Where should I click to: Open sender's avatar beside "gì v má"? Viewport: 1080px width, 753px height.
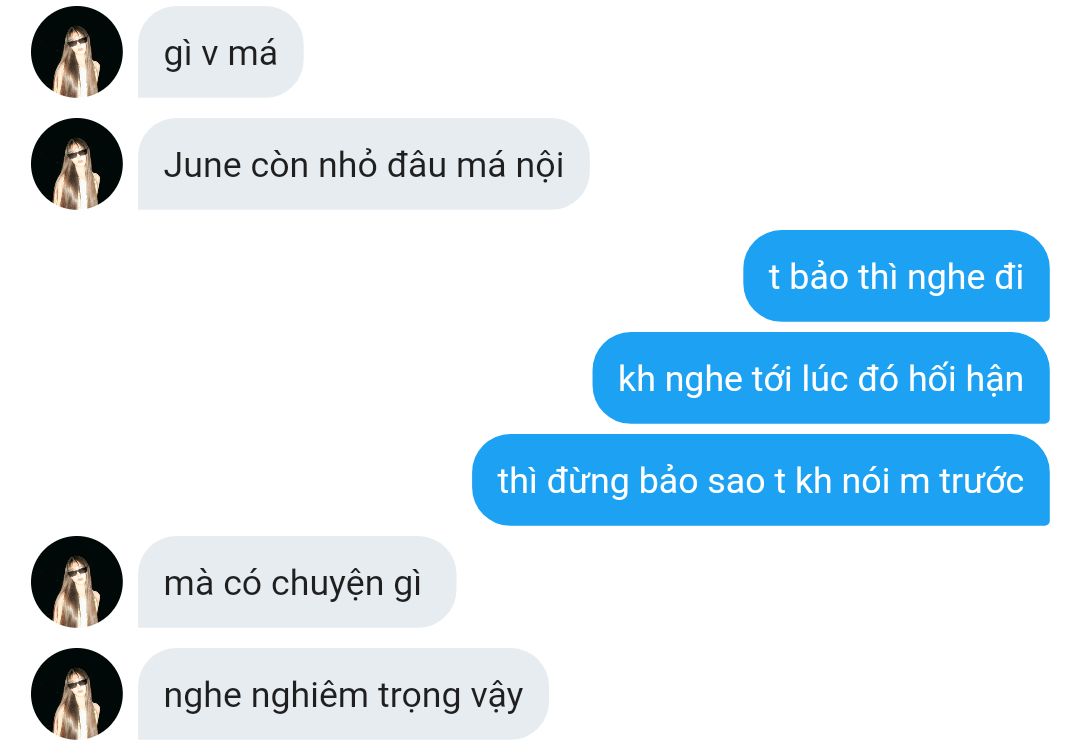(76, 52)
